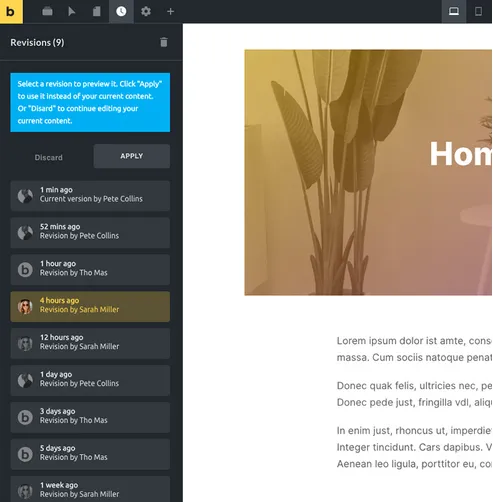This screenshot has height=502, width=493.
Task: Select the 12 hours ago revision
Action: point(90,344)
